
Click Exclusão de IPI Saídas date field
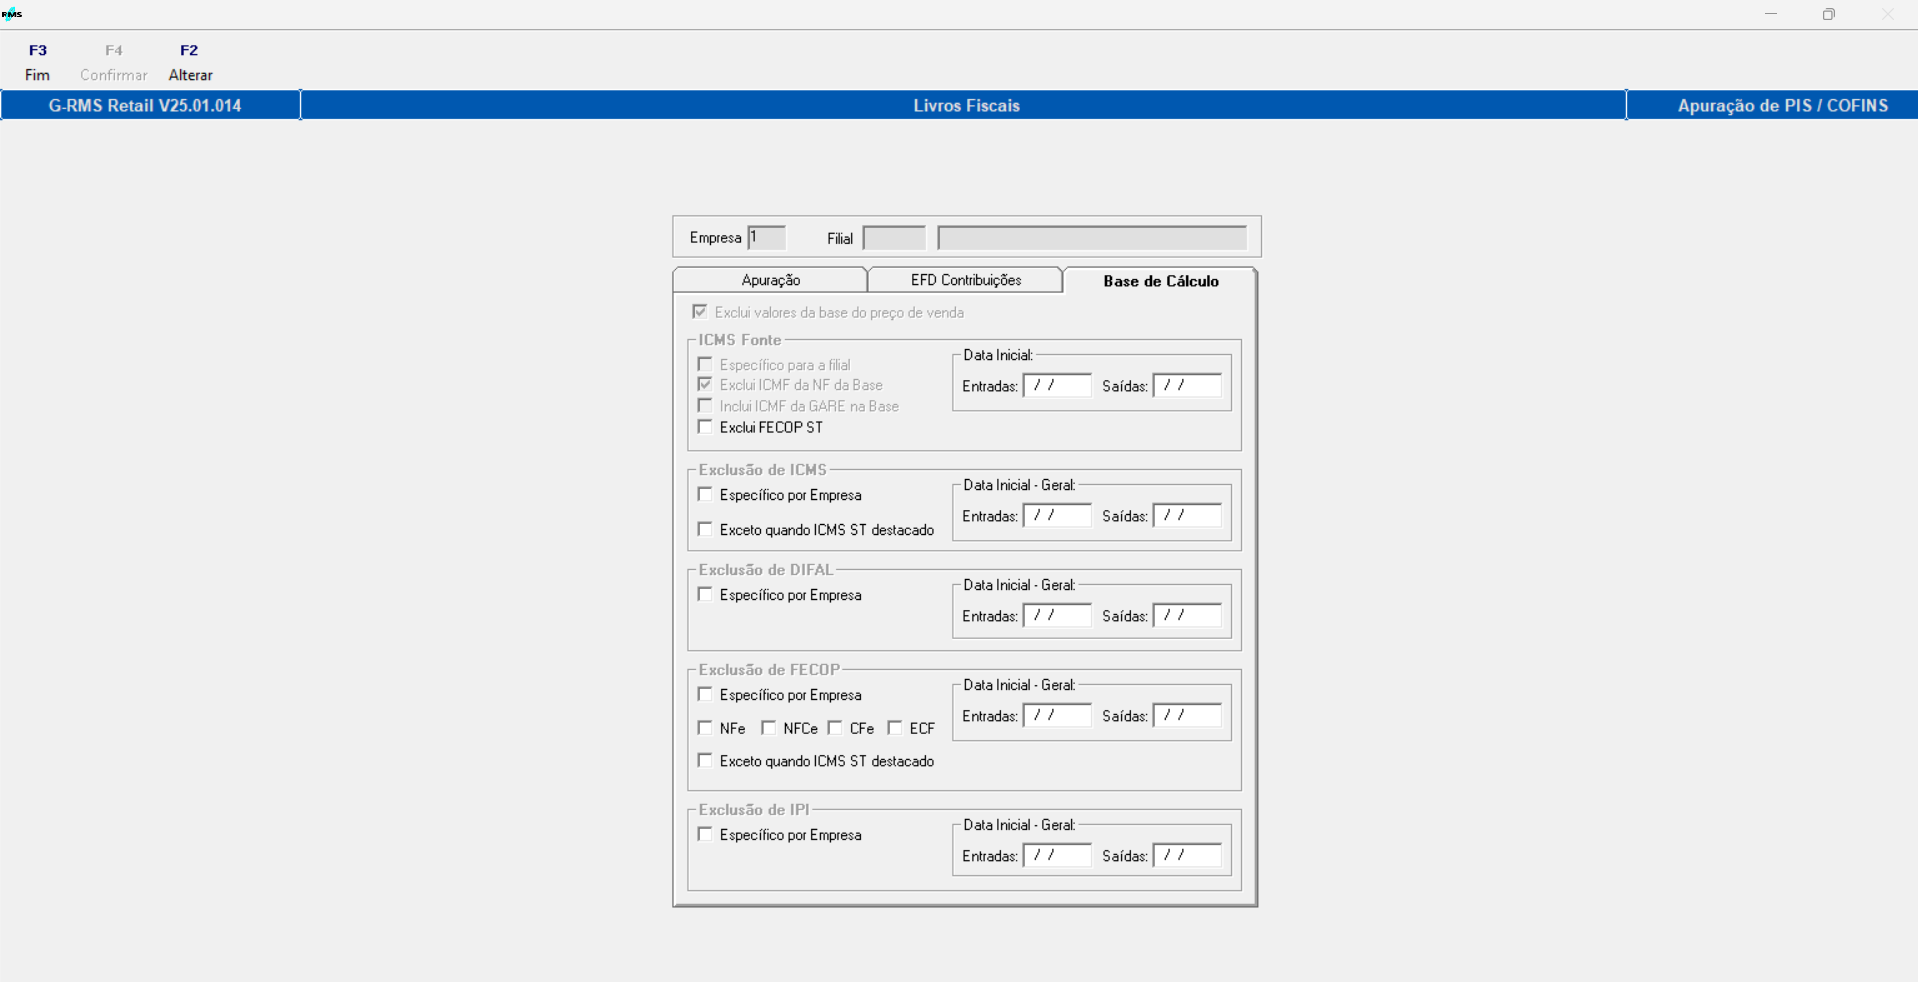click(1187, 856)
